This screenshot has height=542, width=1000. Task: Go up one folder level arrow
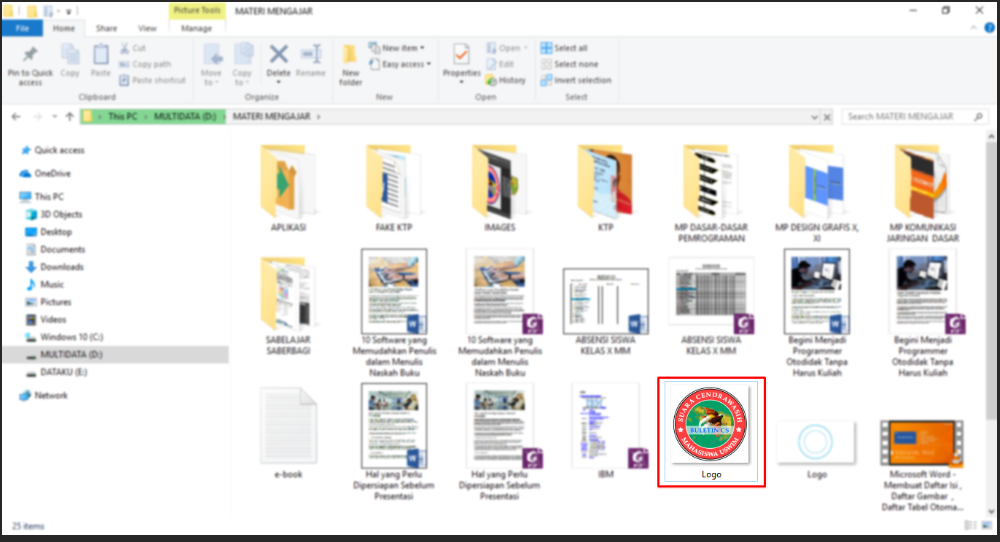pyautogui.click(x=70, y=117)
